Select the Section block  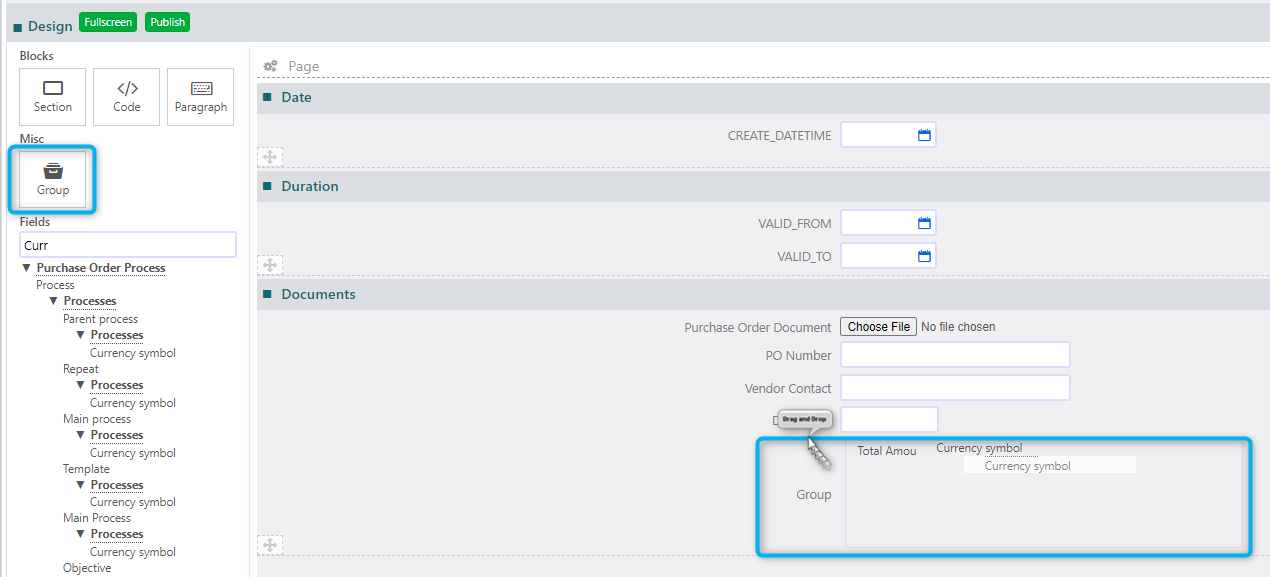(x=53, y=97)
